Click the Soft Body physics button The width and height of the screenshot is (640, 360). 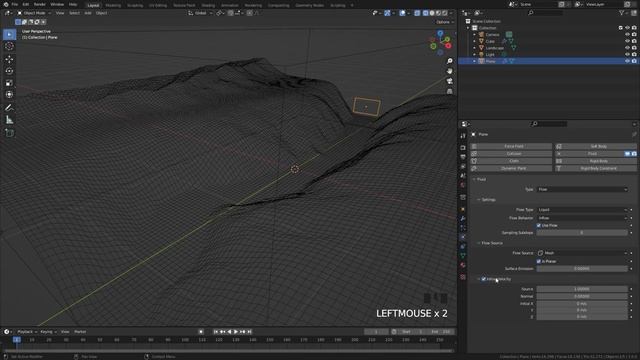[596, 146]
